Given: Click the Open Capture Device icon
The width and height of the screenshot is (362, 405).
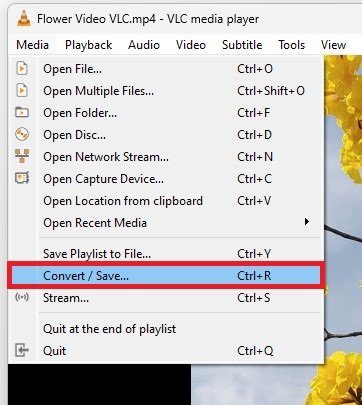Looking at the screenshot, I should click(22, 178).
